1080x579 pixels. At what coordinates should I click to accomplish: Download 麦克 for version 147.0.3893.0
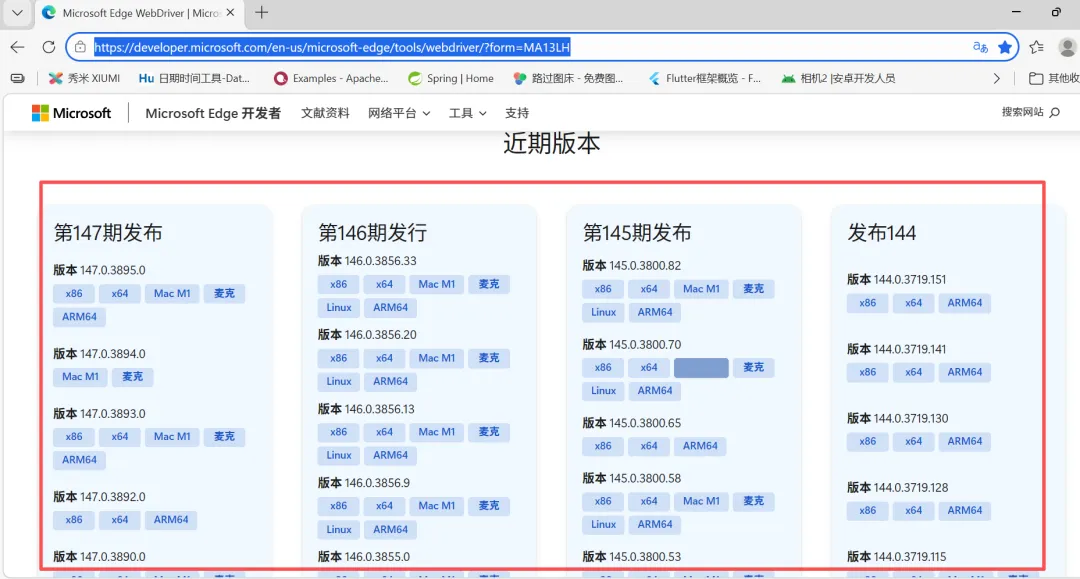(224, 436)
